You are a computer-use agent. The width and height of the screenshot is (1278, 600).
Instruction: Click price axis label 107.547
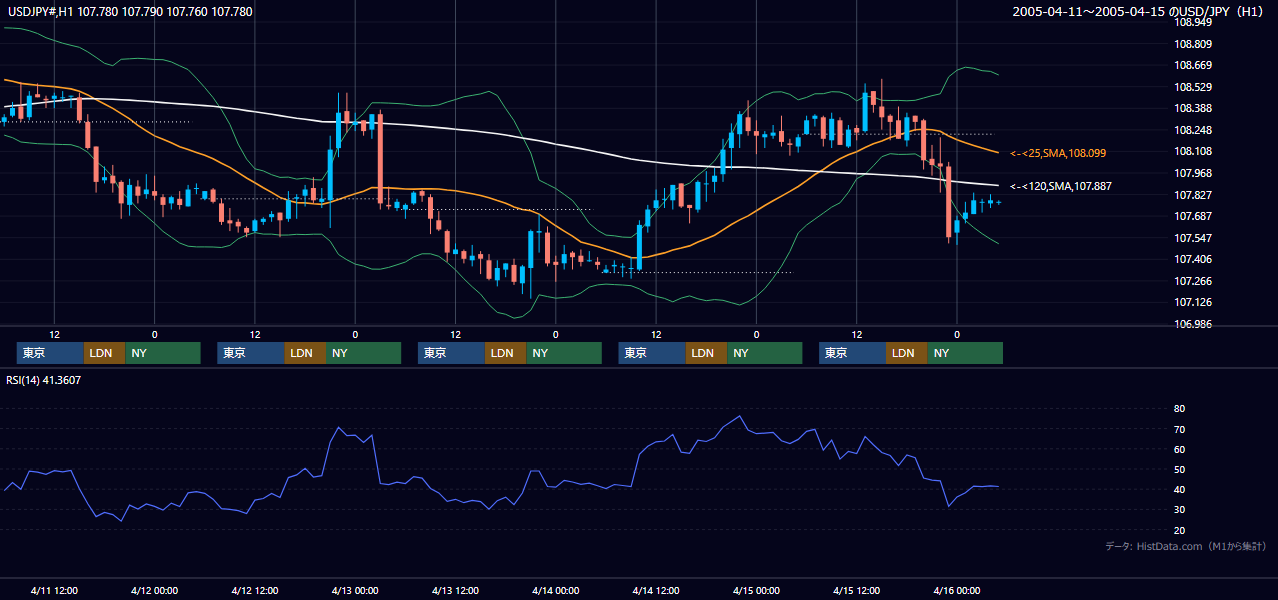tap(1194, 238)
